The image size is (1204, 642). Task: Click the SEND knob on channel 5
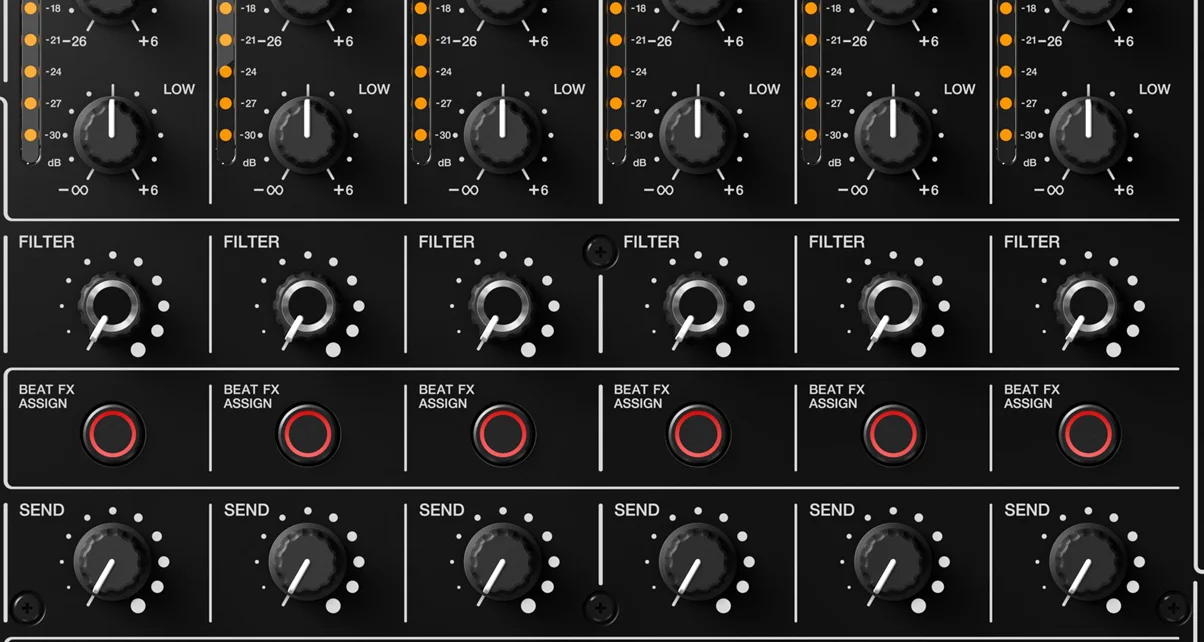pyautogui.click(x=892, y=562)
